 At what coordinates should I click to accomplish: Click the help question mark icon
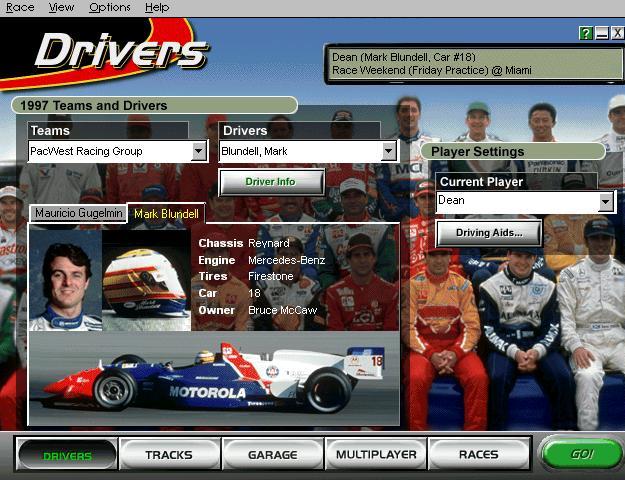coord(586,33)
